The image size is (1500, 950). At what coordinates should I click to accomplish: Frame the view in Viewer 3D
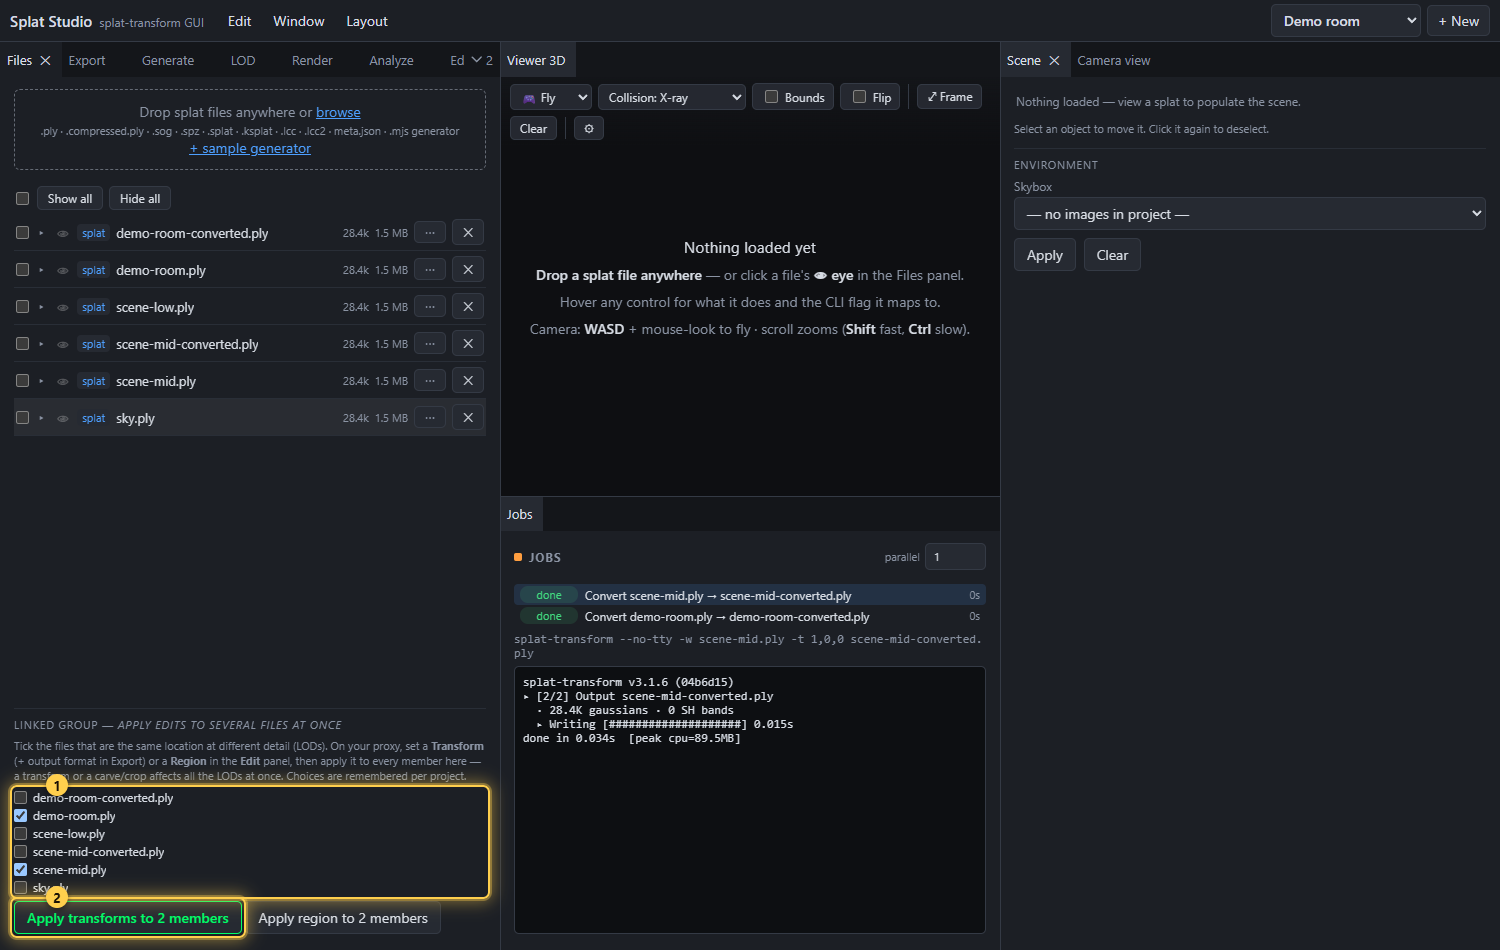pos(950,97)
